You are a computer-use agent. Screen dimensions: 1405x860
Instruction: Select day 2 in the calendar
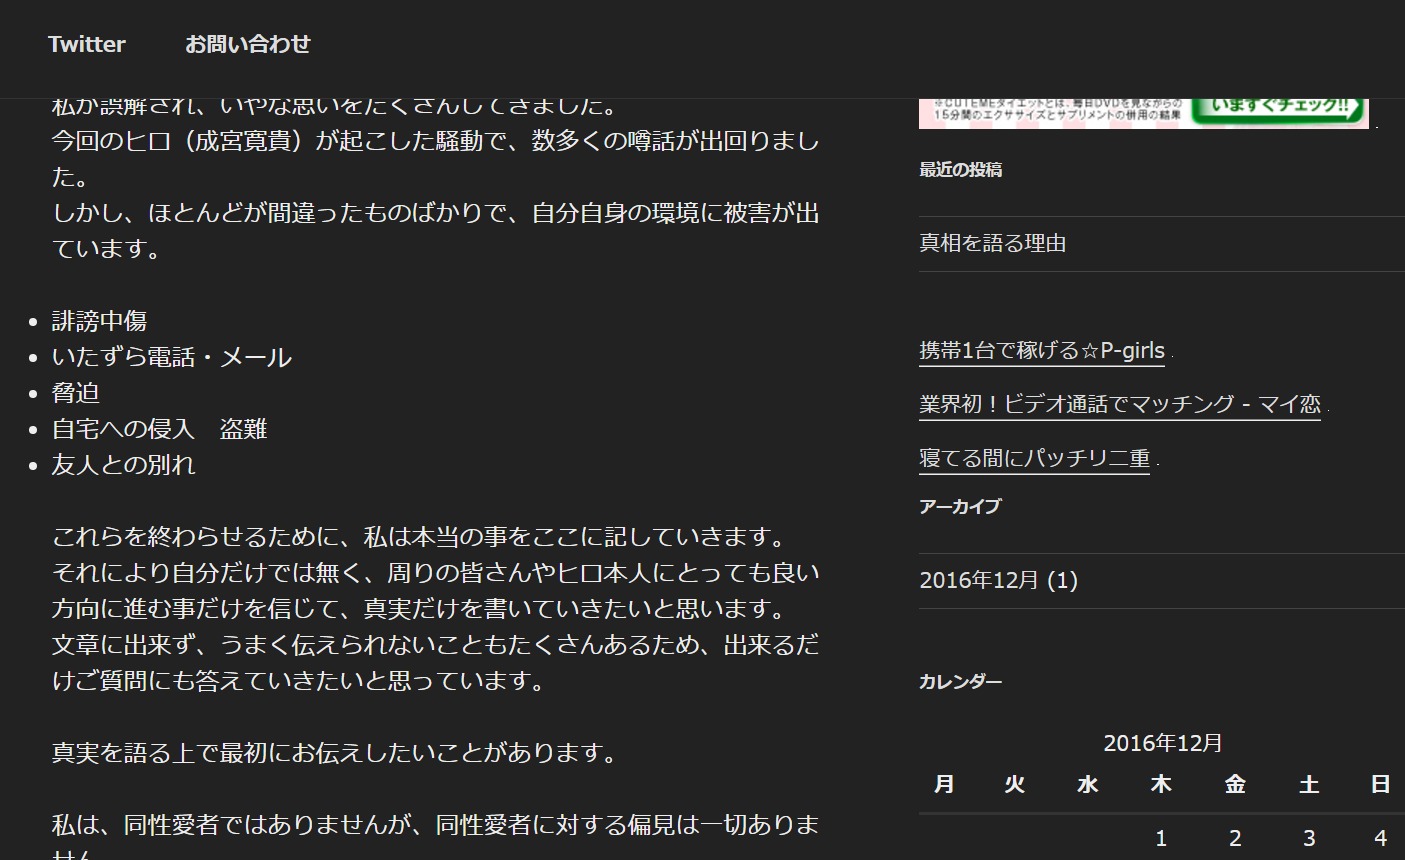pyautogui.click(x=1235, y=838)
